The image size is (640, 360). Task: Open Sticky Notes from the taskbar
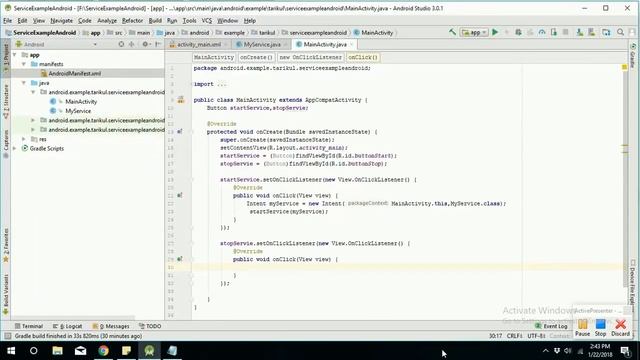tap(126, 350)
